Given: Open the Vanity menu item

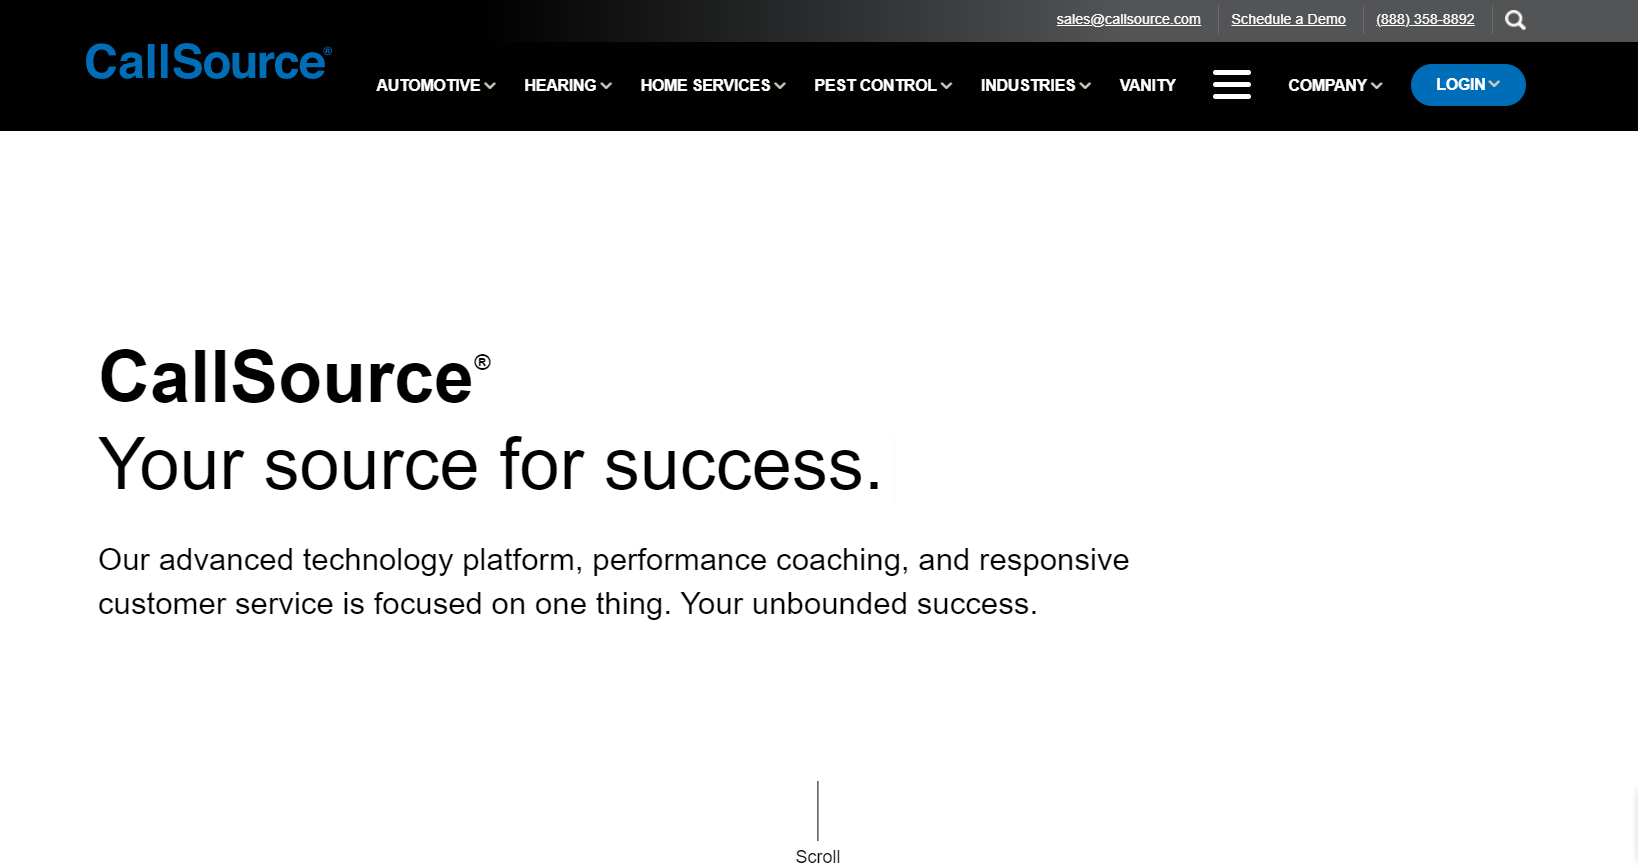Looking at the screenshot, I should click(1147, 85).
